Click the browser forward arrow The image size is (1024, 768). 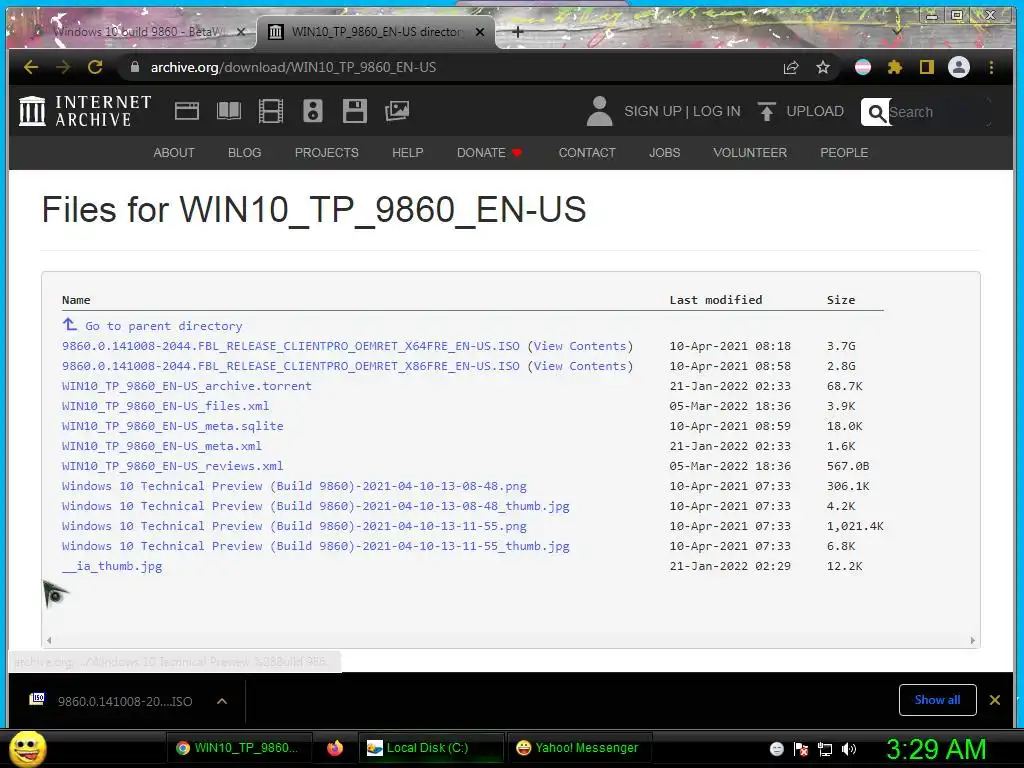(63, 67)
